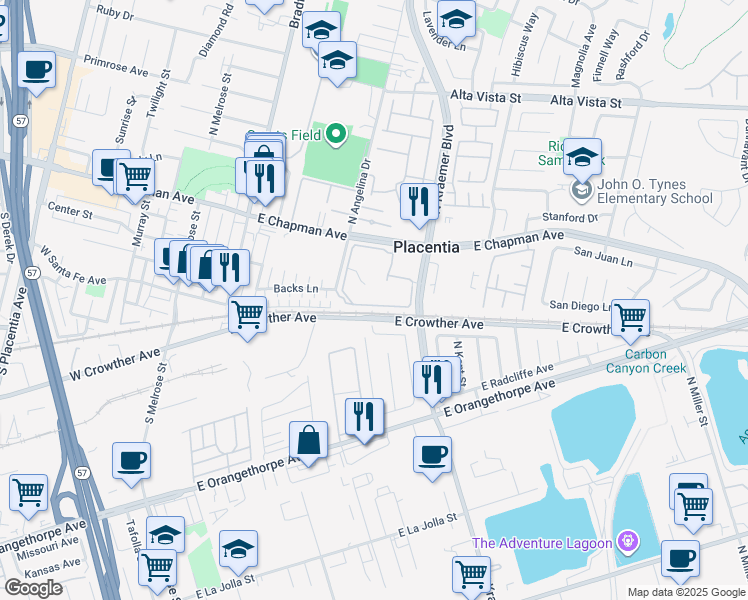
Task: Click the shopping cart marker below Backs Ln
Action: (247, 315)
